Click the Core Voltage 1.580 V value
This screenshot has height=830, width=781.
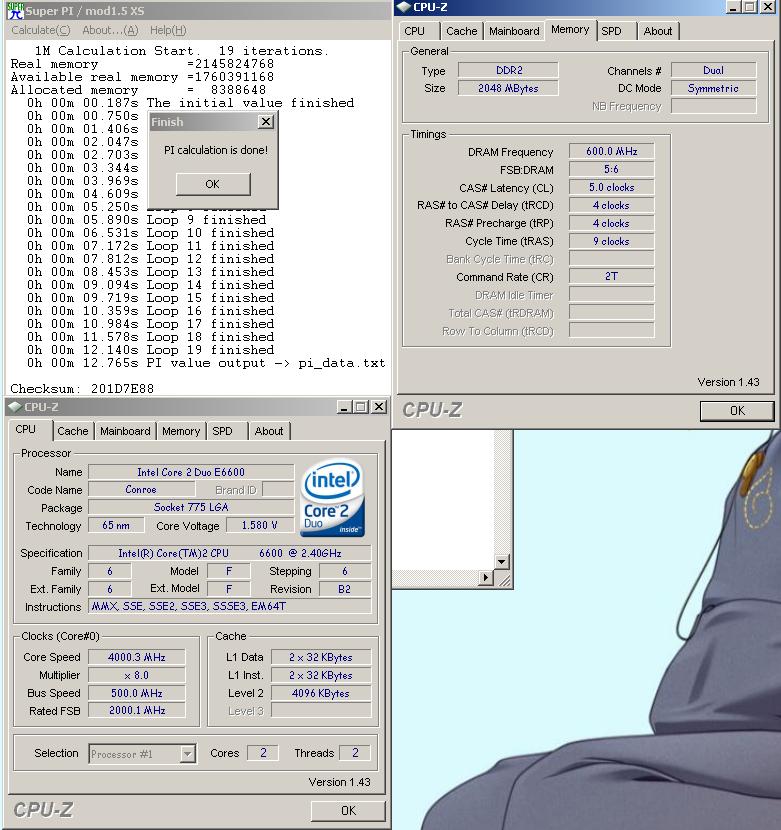pos(259,525)
